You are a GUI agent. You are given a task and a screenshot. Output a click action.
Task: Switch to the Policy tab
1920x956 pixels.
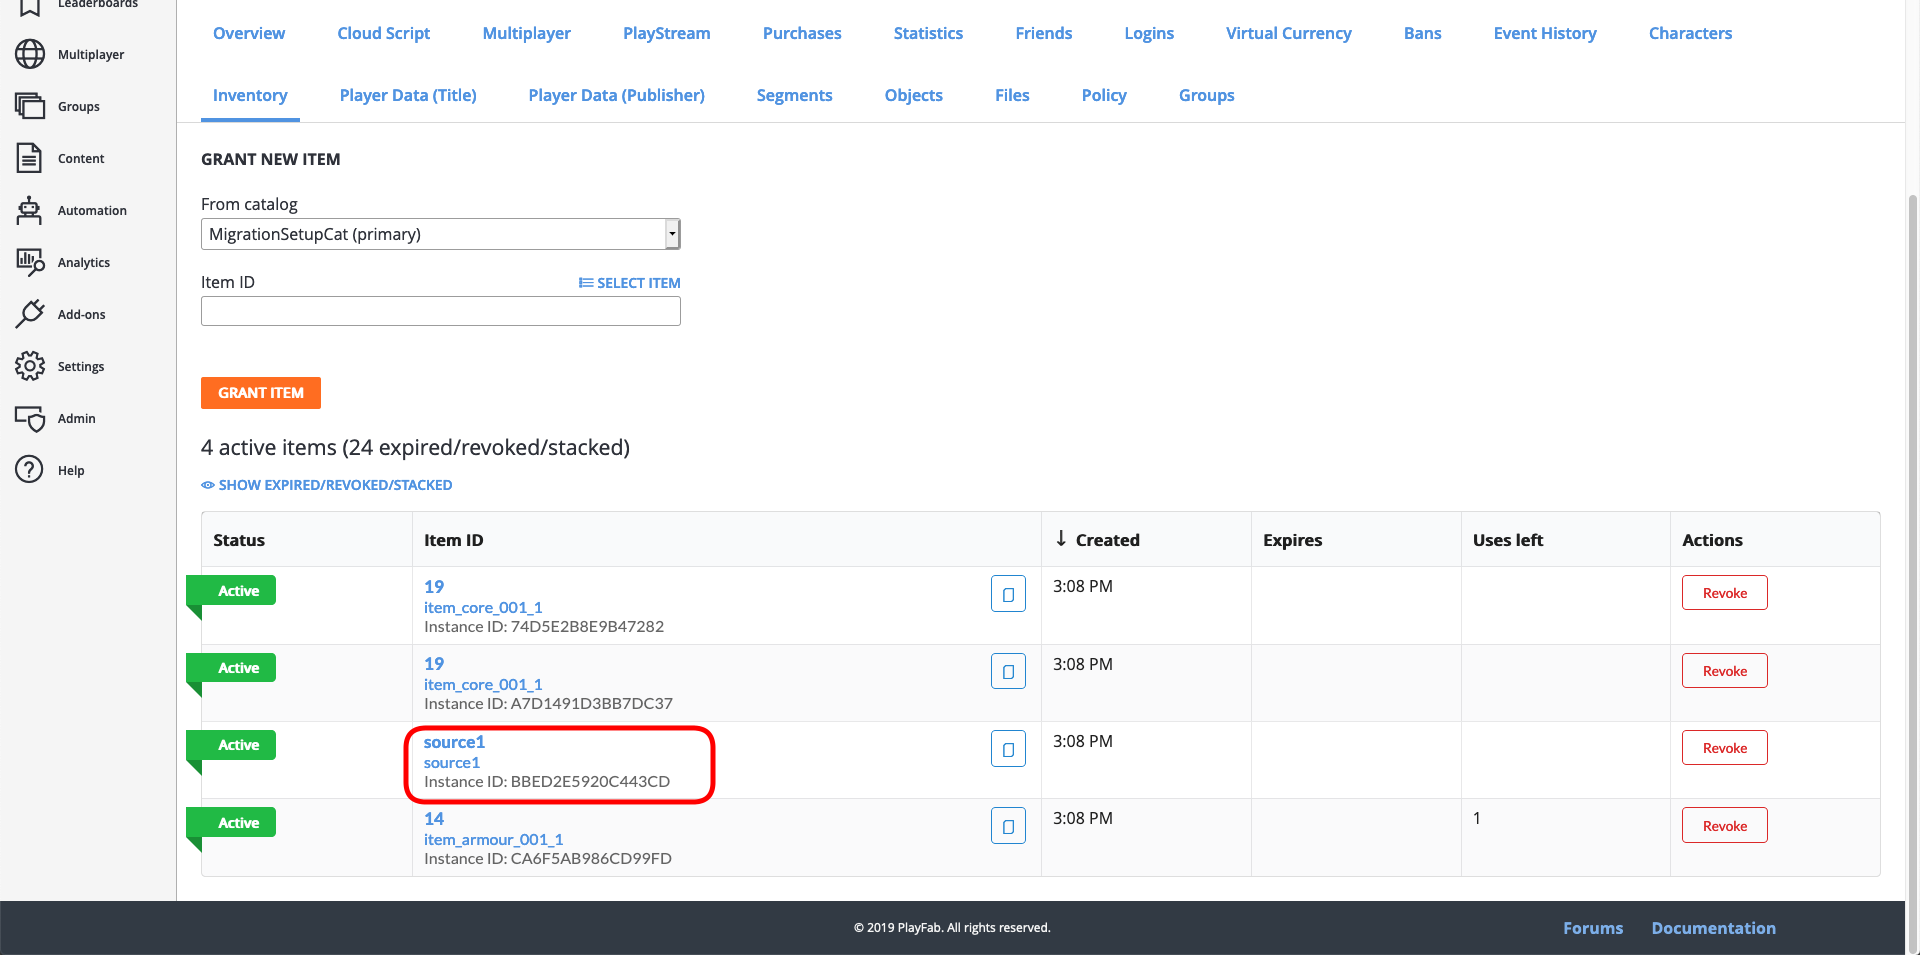1104,95
